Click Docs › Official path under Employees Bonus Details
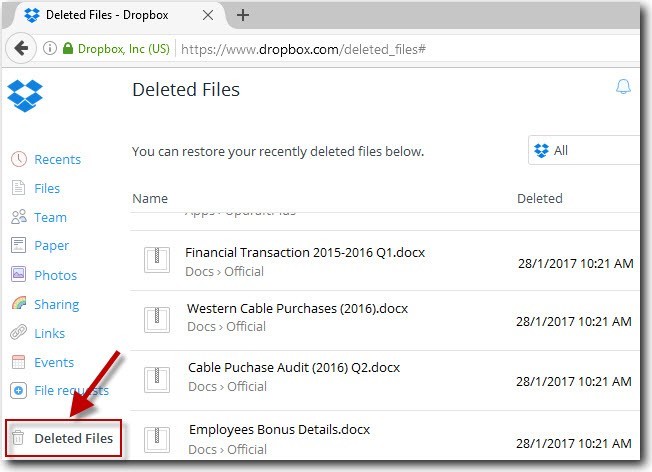The image size is (652, 472). click(227, 450)
